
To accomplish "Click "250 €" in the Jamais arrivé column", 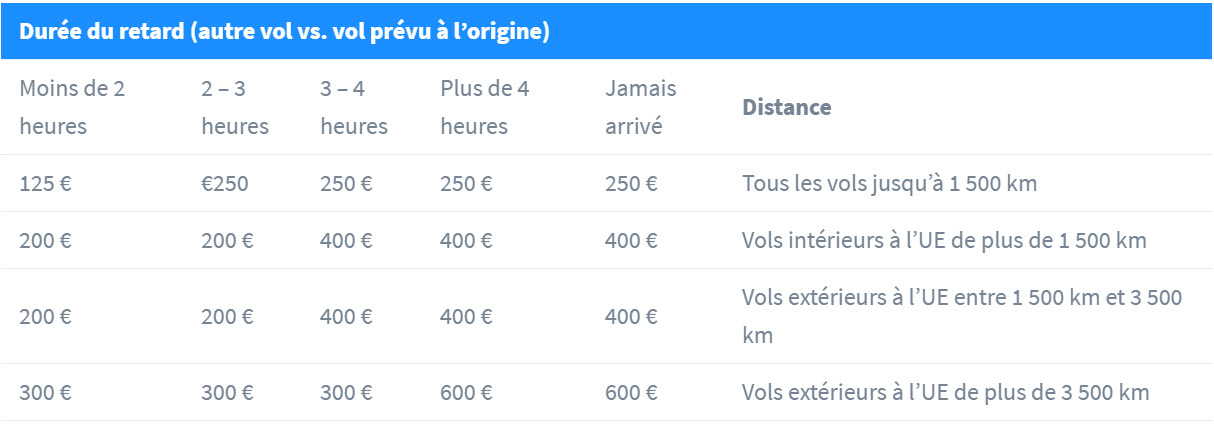I will pos(631,184).
